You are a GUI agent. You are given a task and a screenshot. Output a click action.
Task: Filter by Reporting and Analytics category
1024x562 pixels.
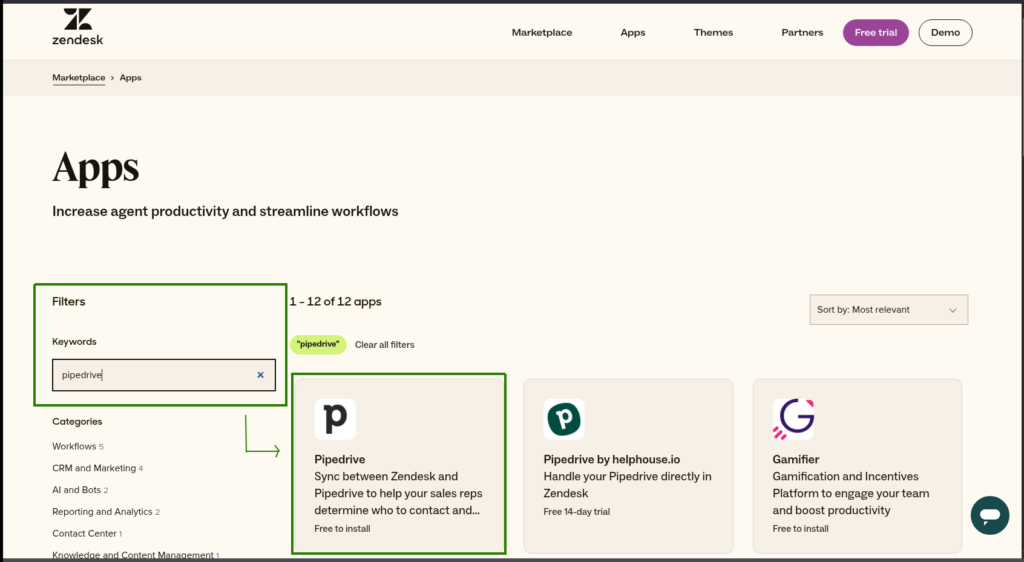coord(106,512)
